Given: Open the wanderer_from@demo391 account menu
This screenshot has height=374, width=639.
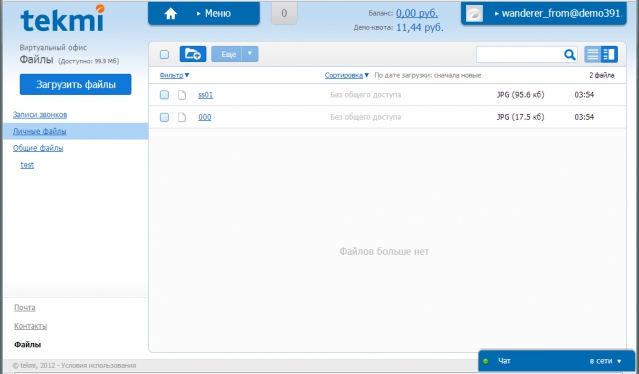Looking at the screenshot, I should click(x=558, y=13).
